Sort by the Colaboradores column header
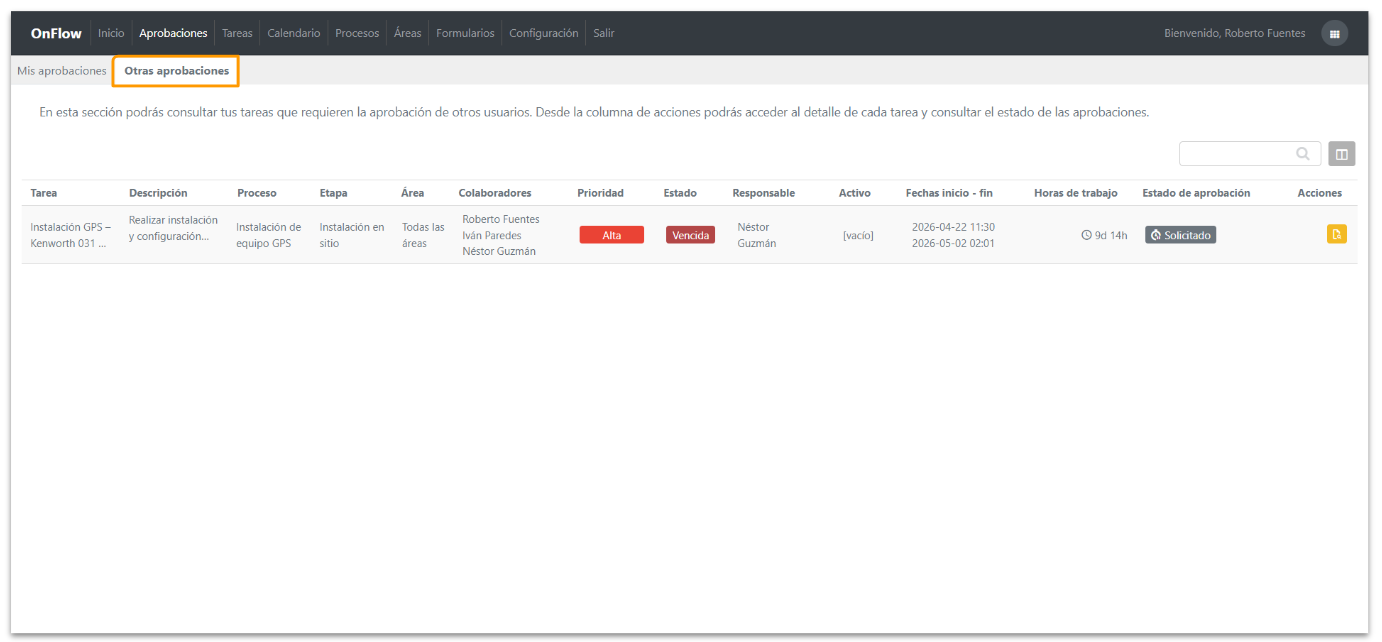 tap(495, 193)
